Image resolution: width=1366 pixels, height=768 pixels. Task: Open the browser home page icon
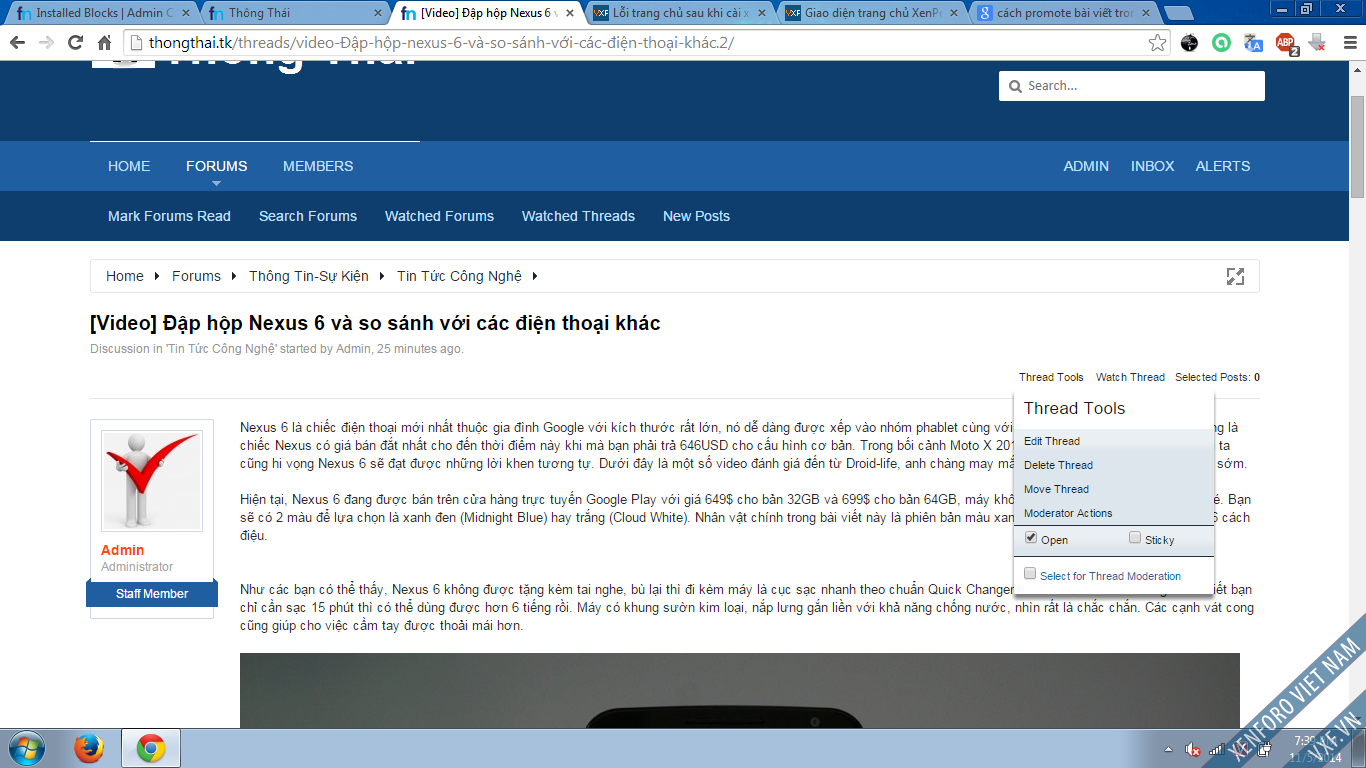(104, 43)
